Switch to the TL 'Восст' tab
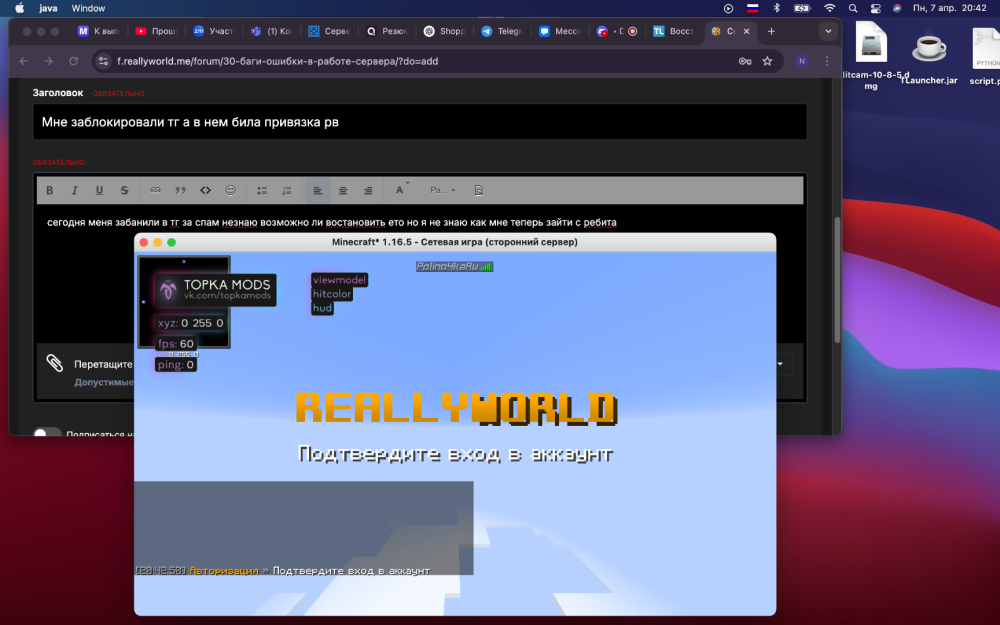 (x=673, y=31)
